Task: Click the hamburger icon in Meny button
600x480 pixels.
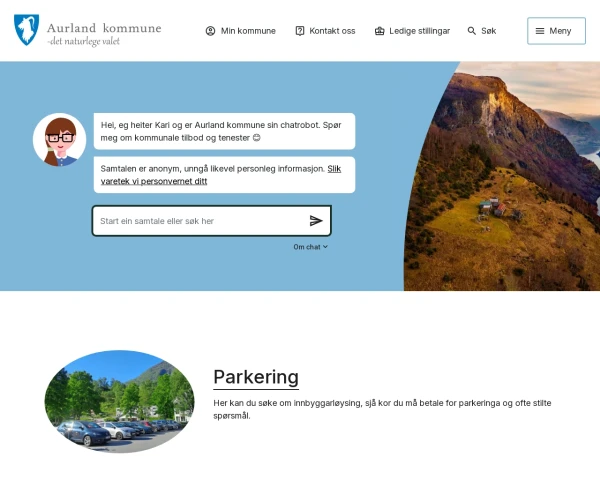Action: tap(540, 31)
